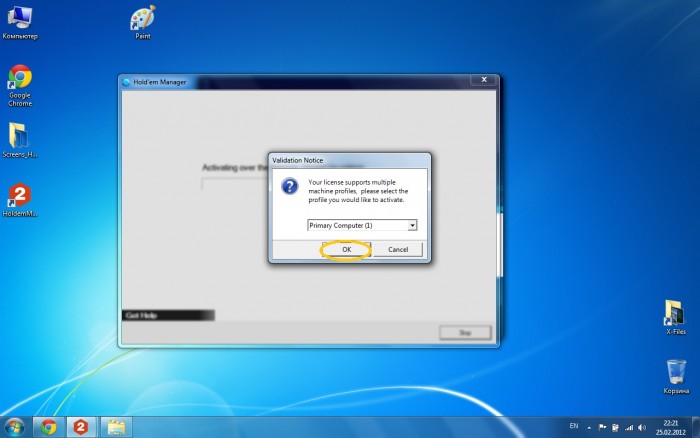The height and width of the screenshot is (438, 700).
Task: Open the Windows Start menu orb
Action: [x=14, y=427]
